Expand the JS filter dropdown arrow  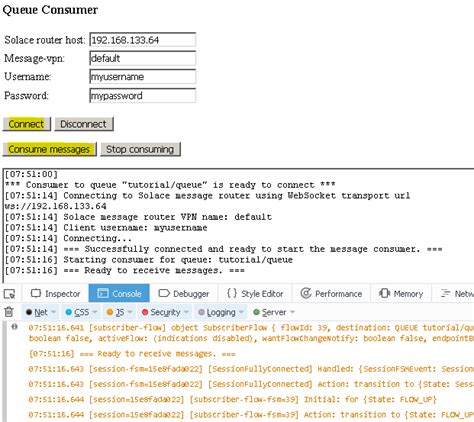tap(130, 312)
